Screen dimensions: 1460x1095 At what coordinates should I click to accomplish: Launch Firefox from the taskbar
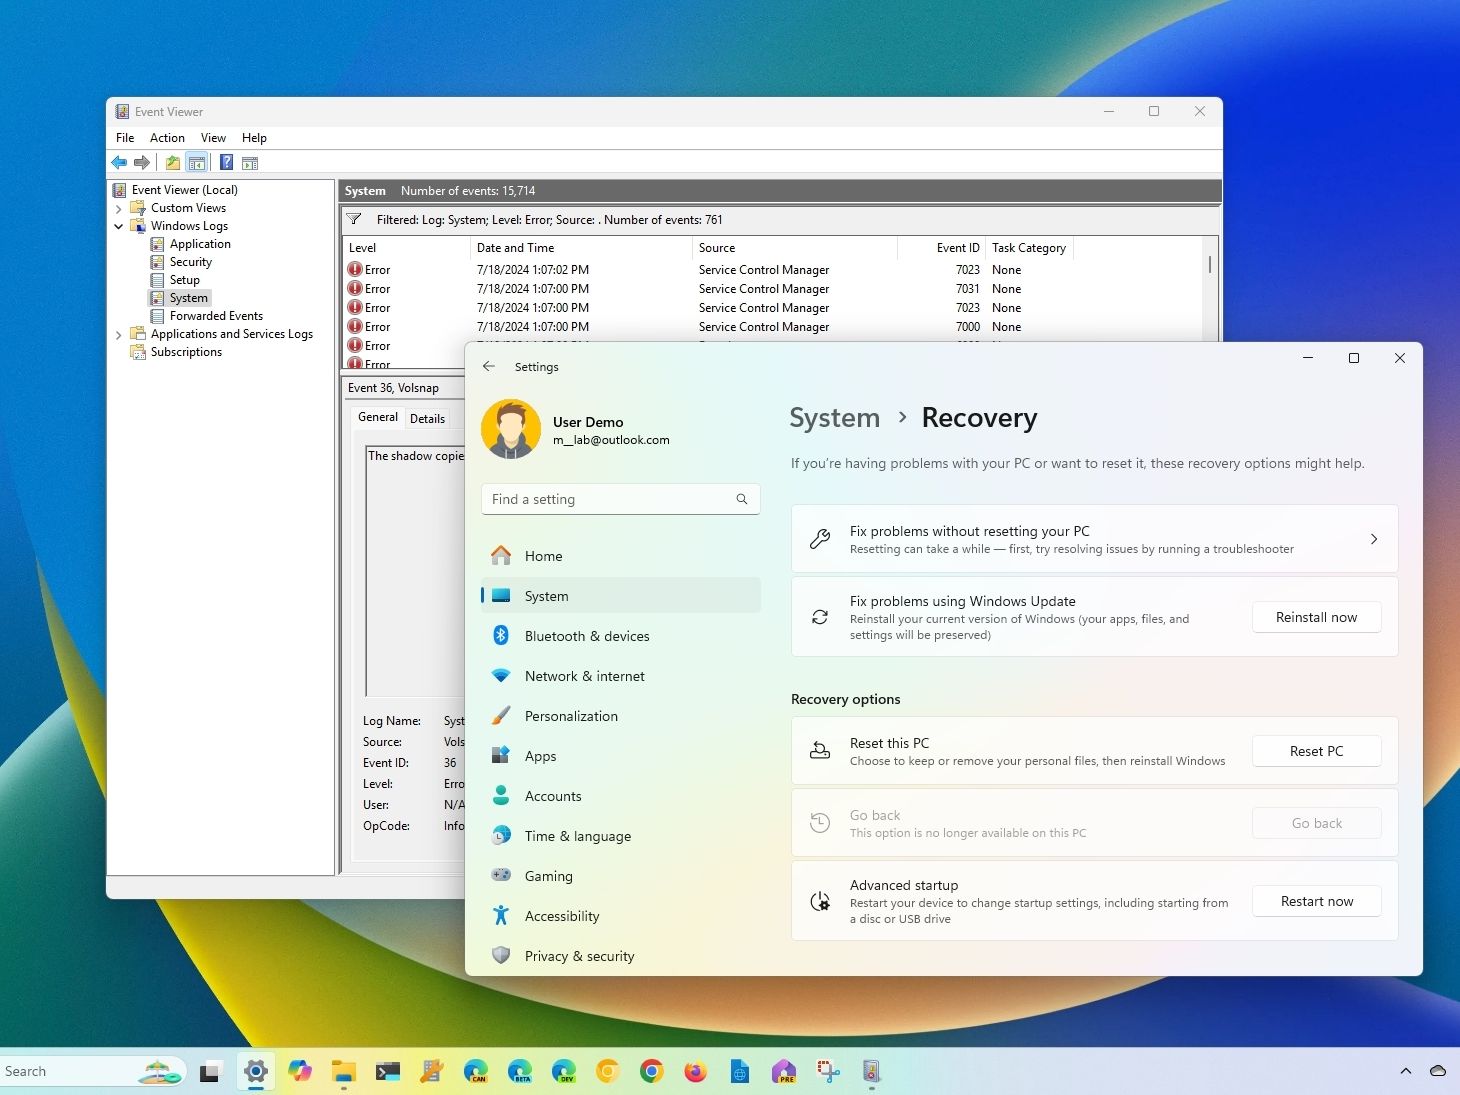695,1072
